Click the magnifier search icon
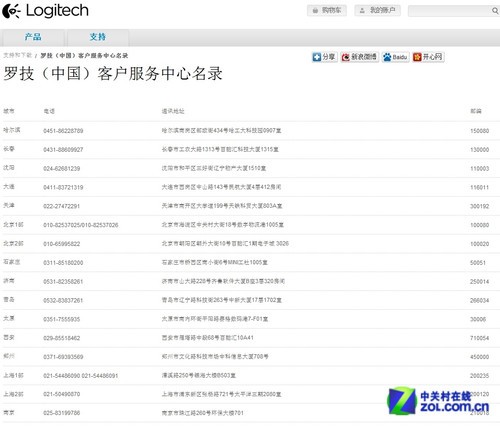500x427 pixels. [x=495, y=11]
